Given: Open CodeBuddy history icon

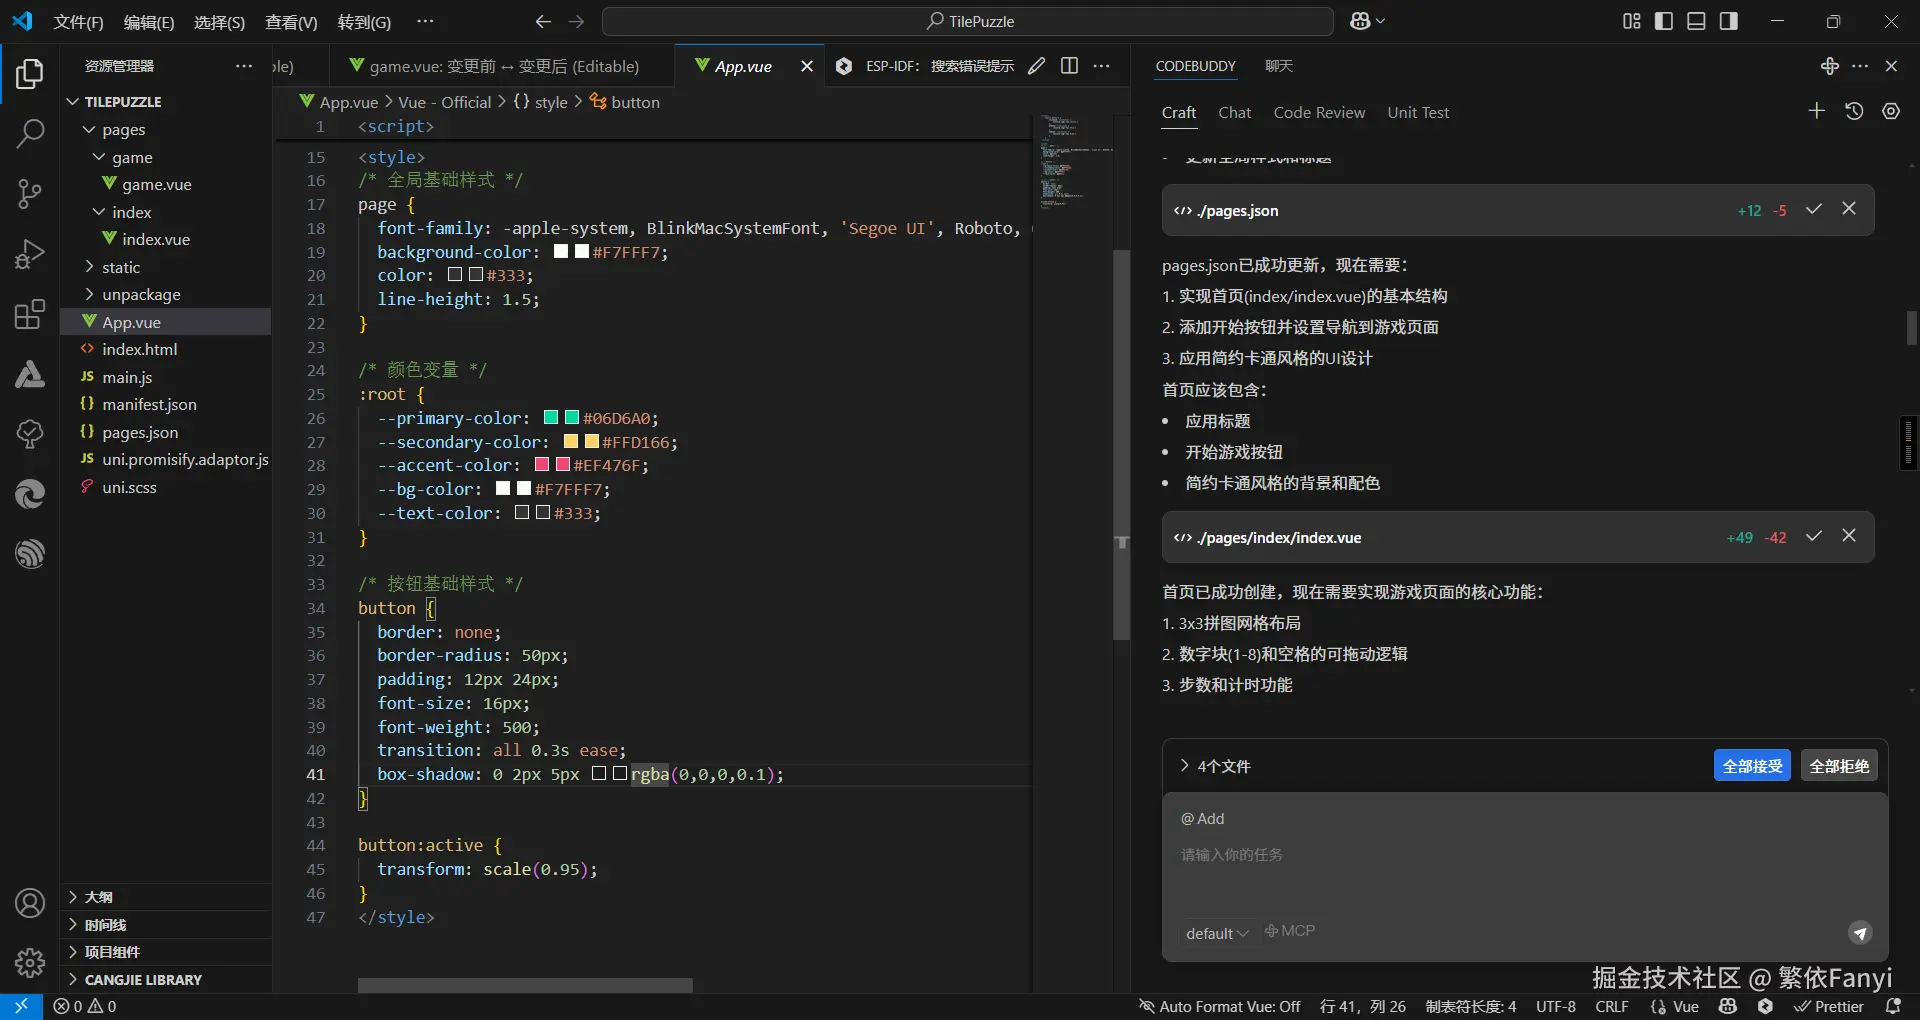Looking at the screenshot, I should [1854, 111].
